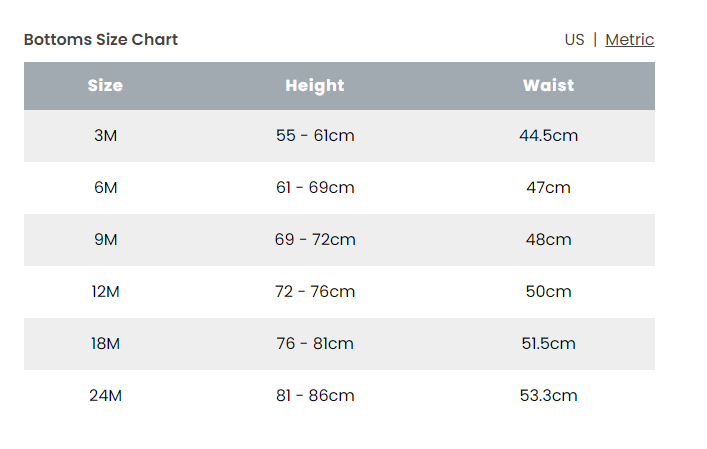
Task: Click the Size column header
Action: coord(105,86)
